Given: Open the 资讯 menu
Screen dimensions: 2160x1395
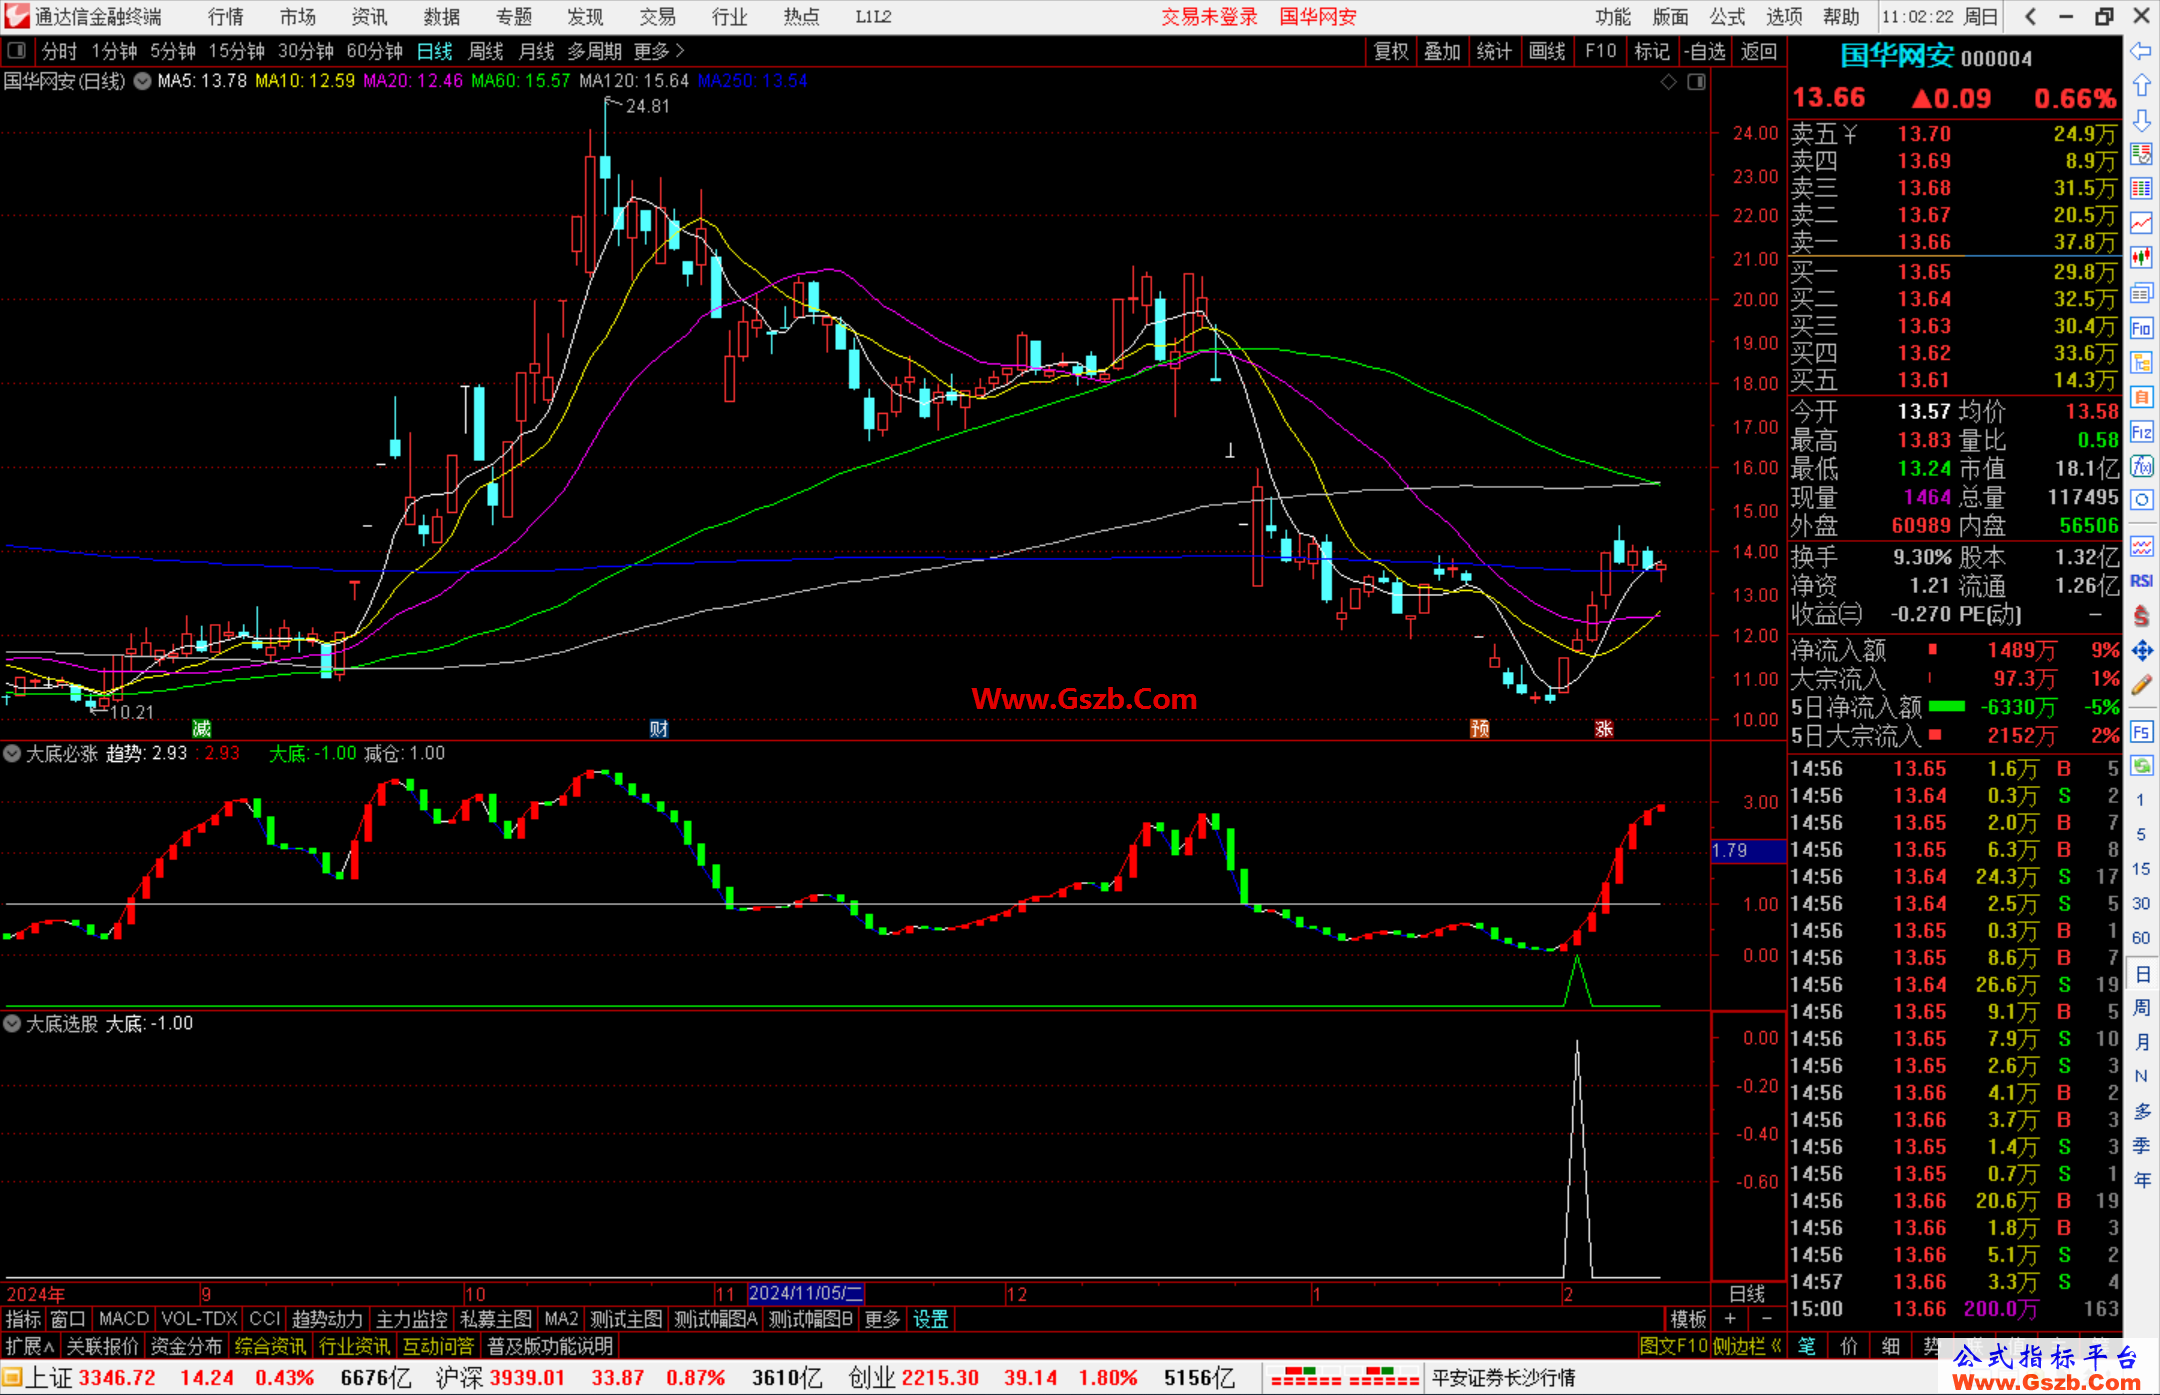Looking at the screenshot, I should (370, 17).
